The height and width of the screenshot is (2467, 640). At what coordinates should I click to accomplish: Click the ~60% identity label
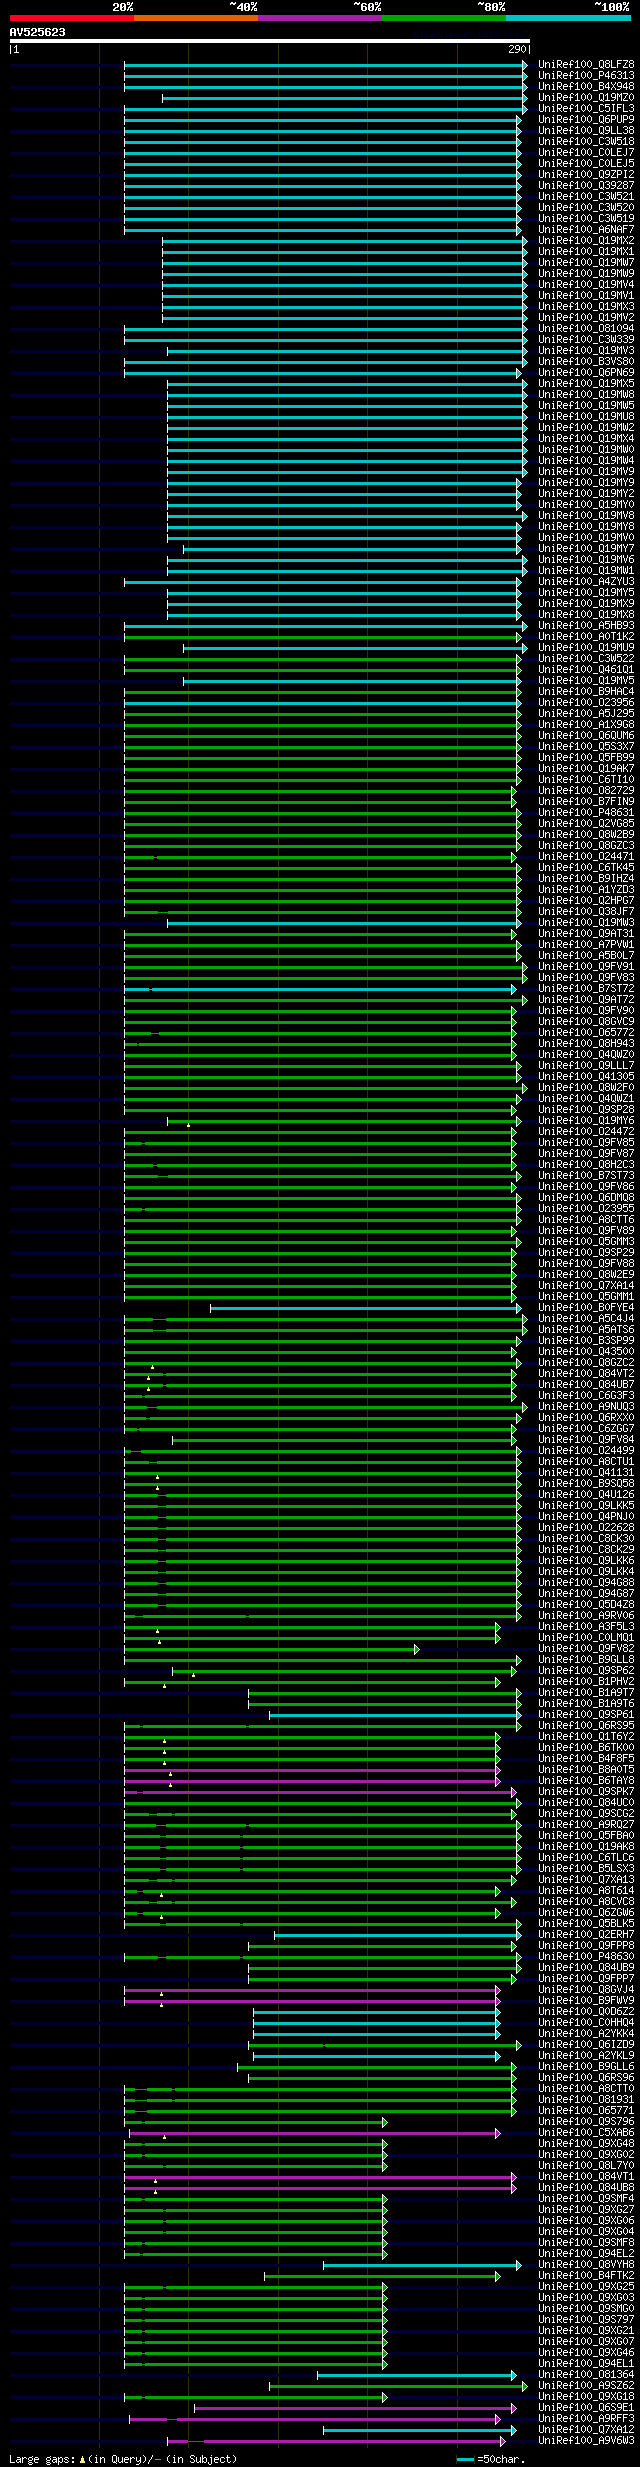pos(367,6)
